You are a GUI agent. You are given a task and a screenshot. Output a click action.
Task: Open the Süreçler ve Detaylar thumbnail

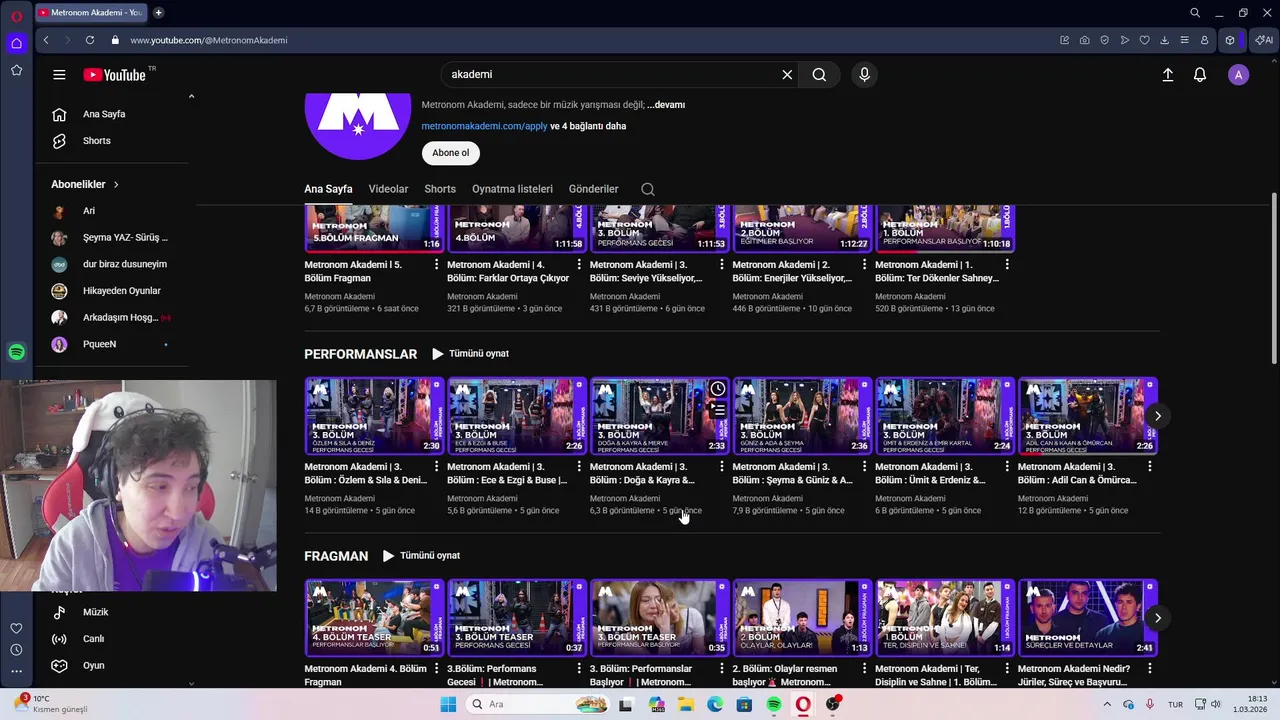[x=1088, y=618]
